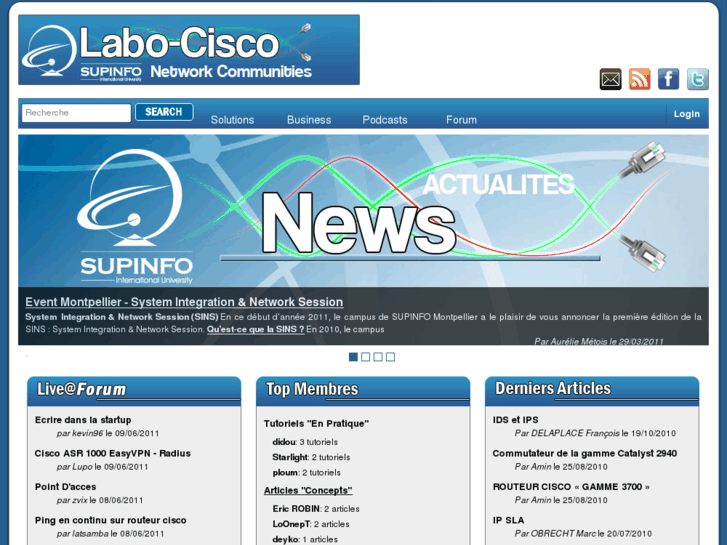Click the Derniers Articles panel header
The height and width of the screenshot is (545, 727).
(592, 391)
